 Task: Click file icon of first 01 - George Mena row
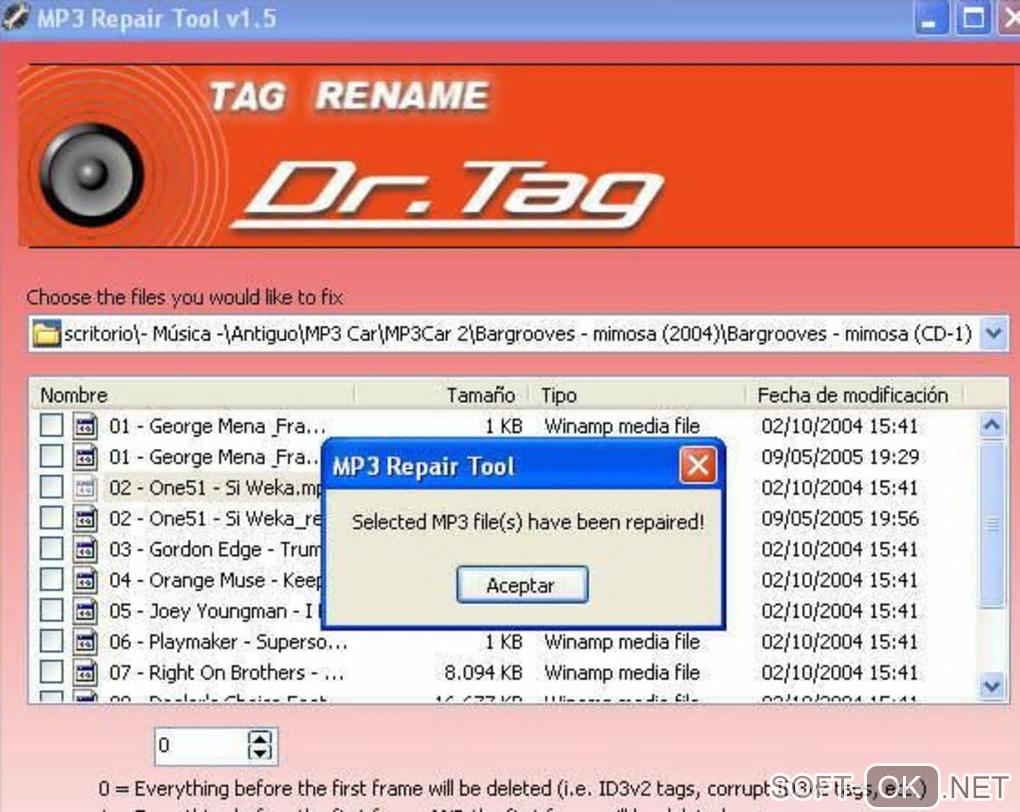[x=85, y=426]
